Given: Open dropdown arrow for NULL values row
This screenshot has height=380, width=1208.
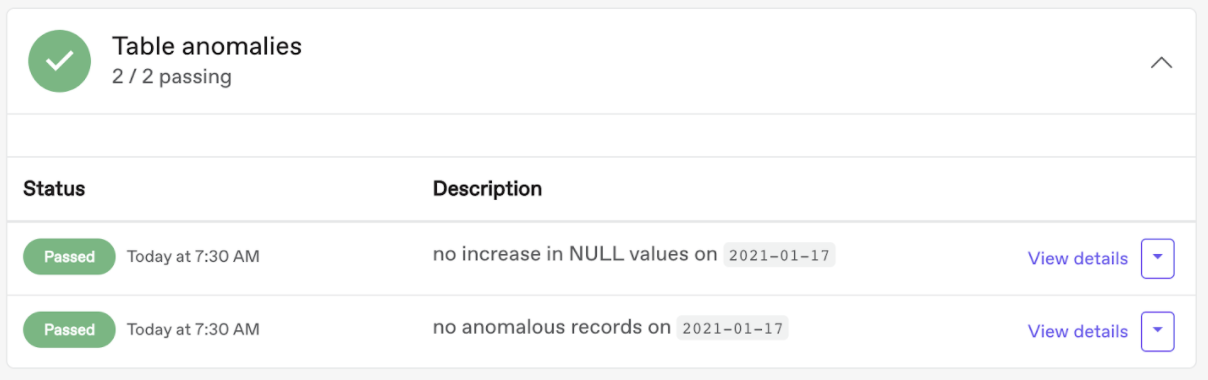Looking at the screenshot, I should pos(1157,258).
